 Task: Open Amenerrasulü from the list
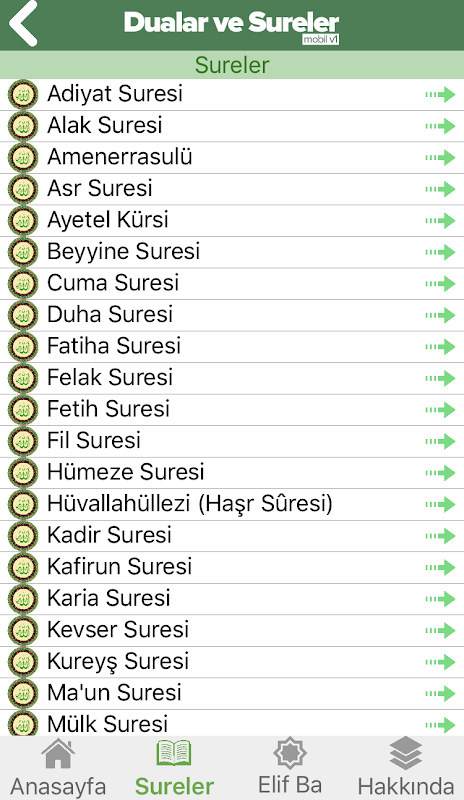click(232, 157)
